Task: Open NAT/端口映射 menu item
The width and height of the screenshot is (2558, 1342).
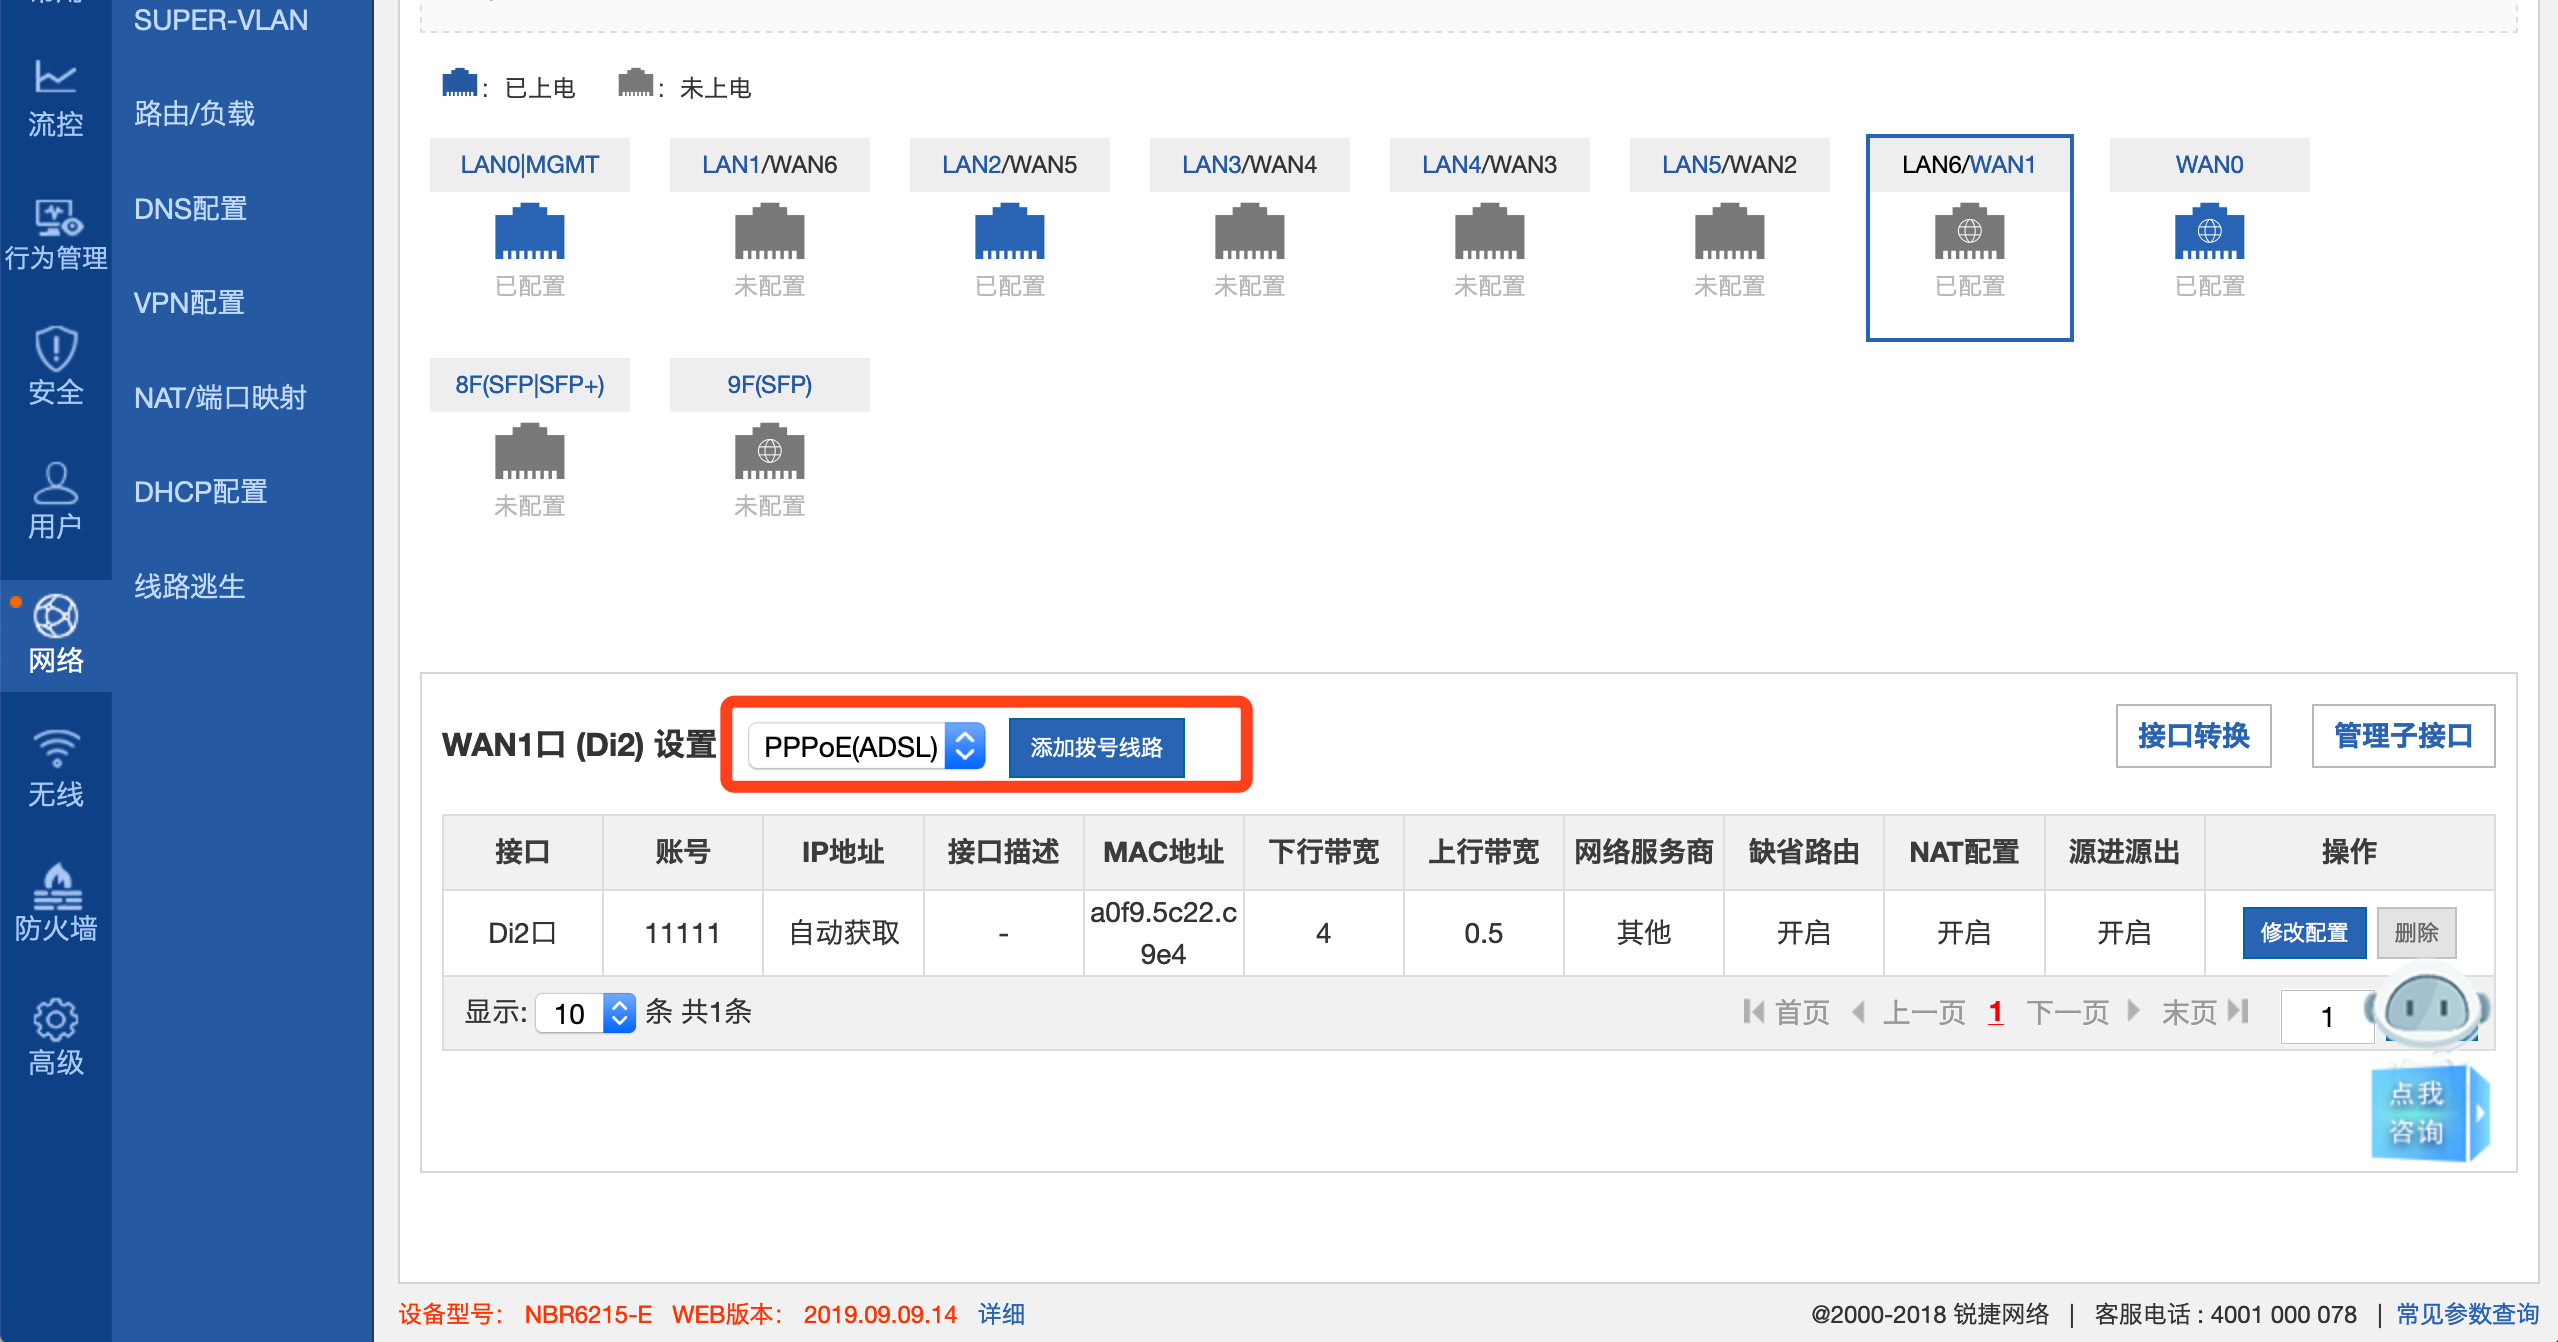Action: click(221, 398)
